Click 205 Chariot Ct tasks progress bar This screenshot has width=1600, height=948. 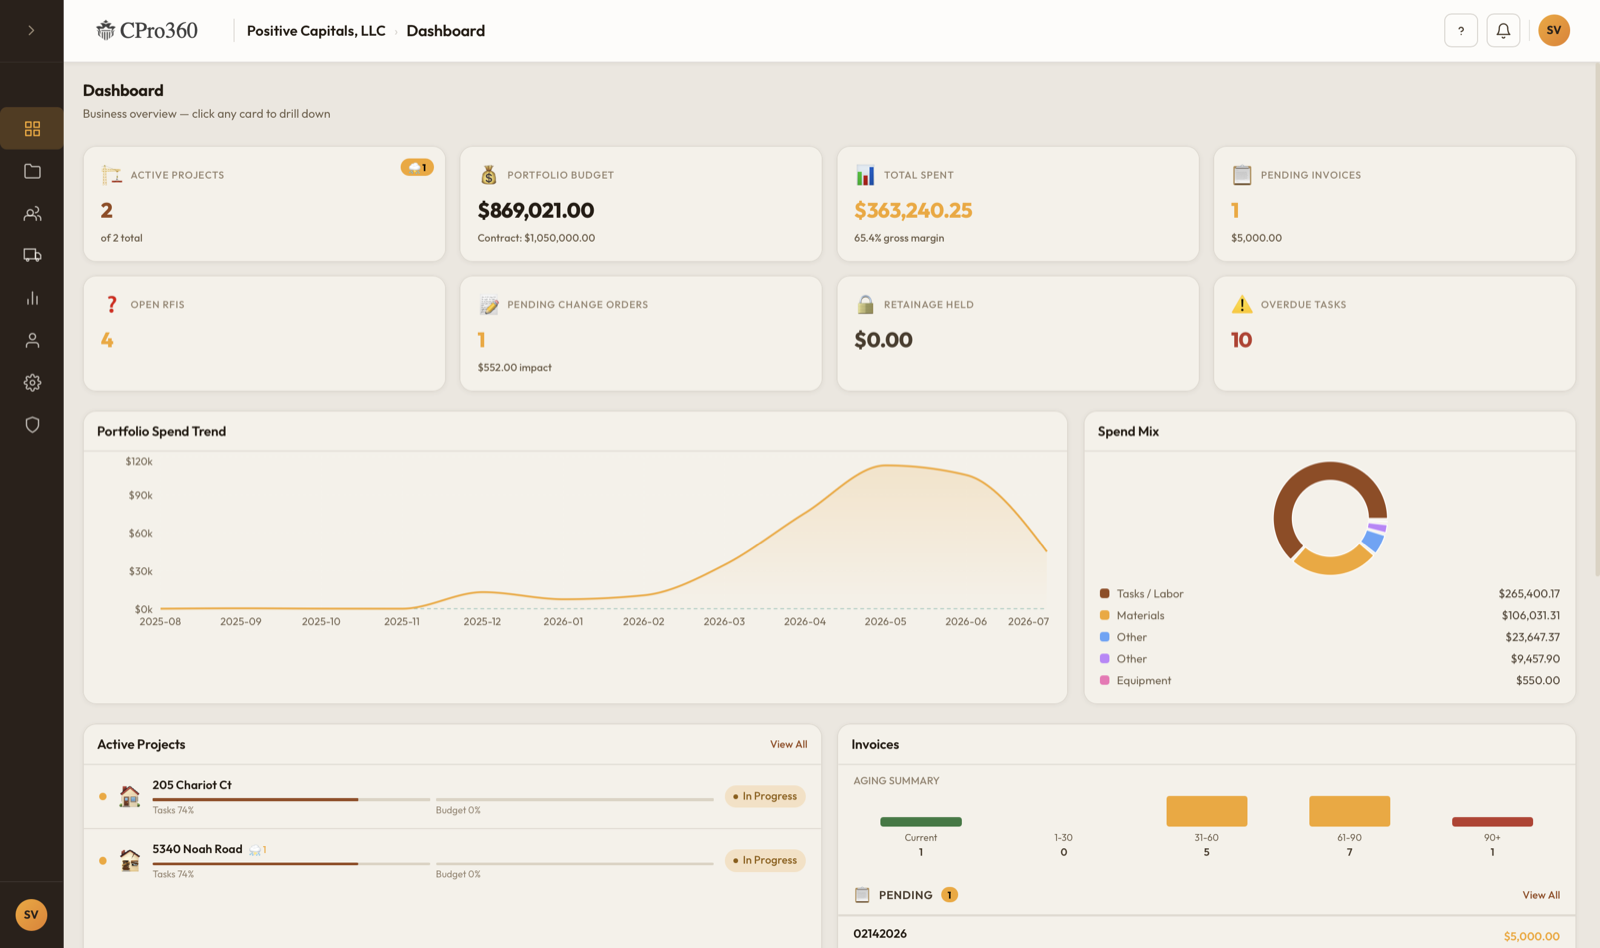point(291,799)
